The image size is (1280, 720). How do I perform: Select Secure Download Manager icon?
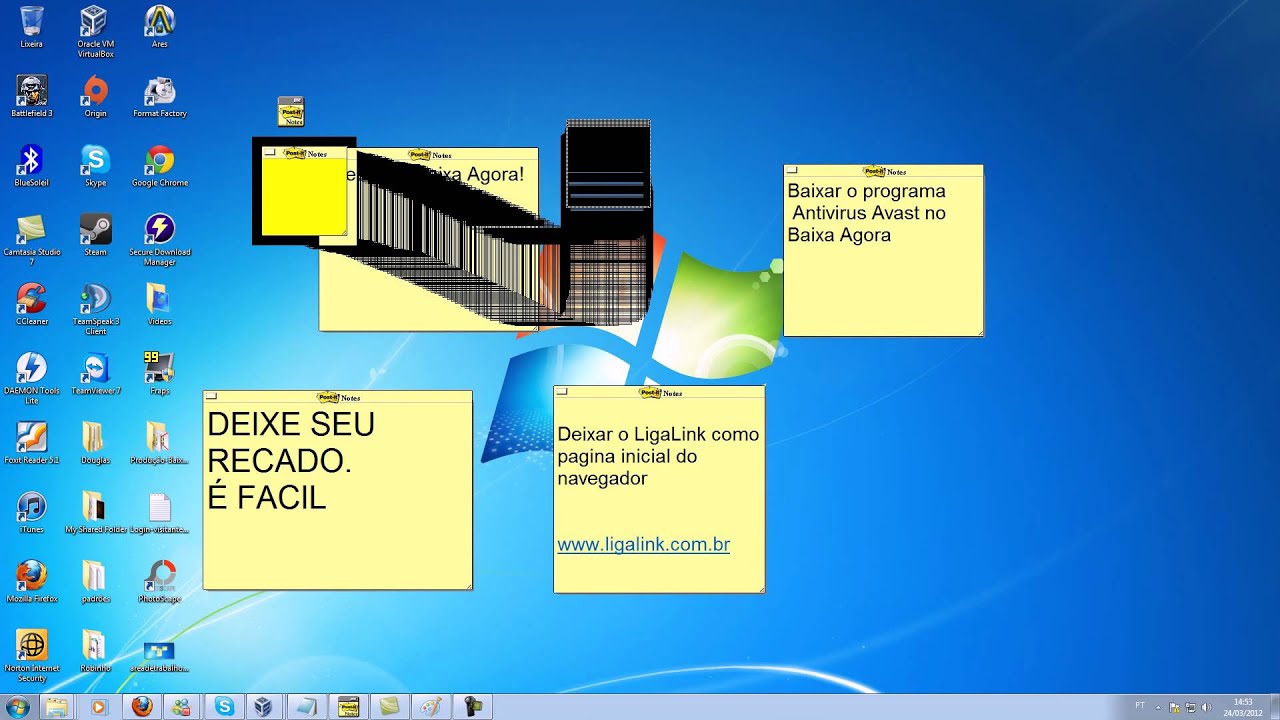[x=160, y=239]
